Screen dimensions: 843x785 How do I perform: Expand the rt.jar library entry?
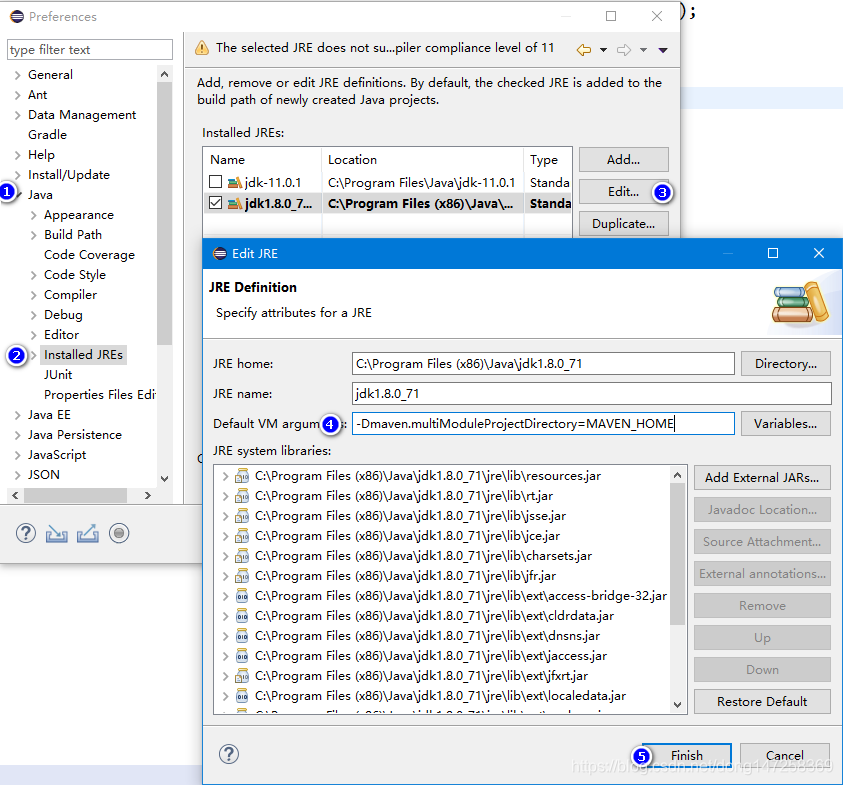[x=225, y=496]
